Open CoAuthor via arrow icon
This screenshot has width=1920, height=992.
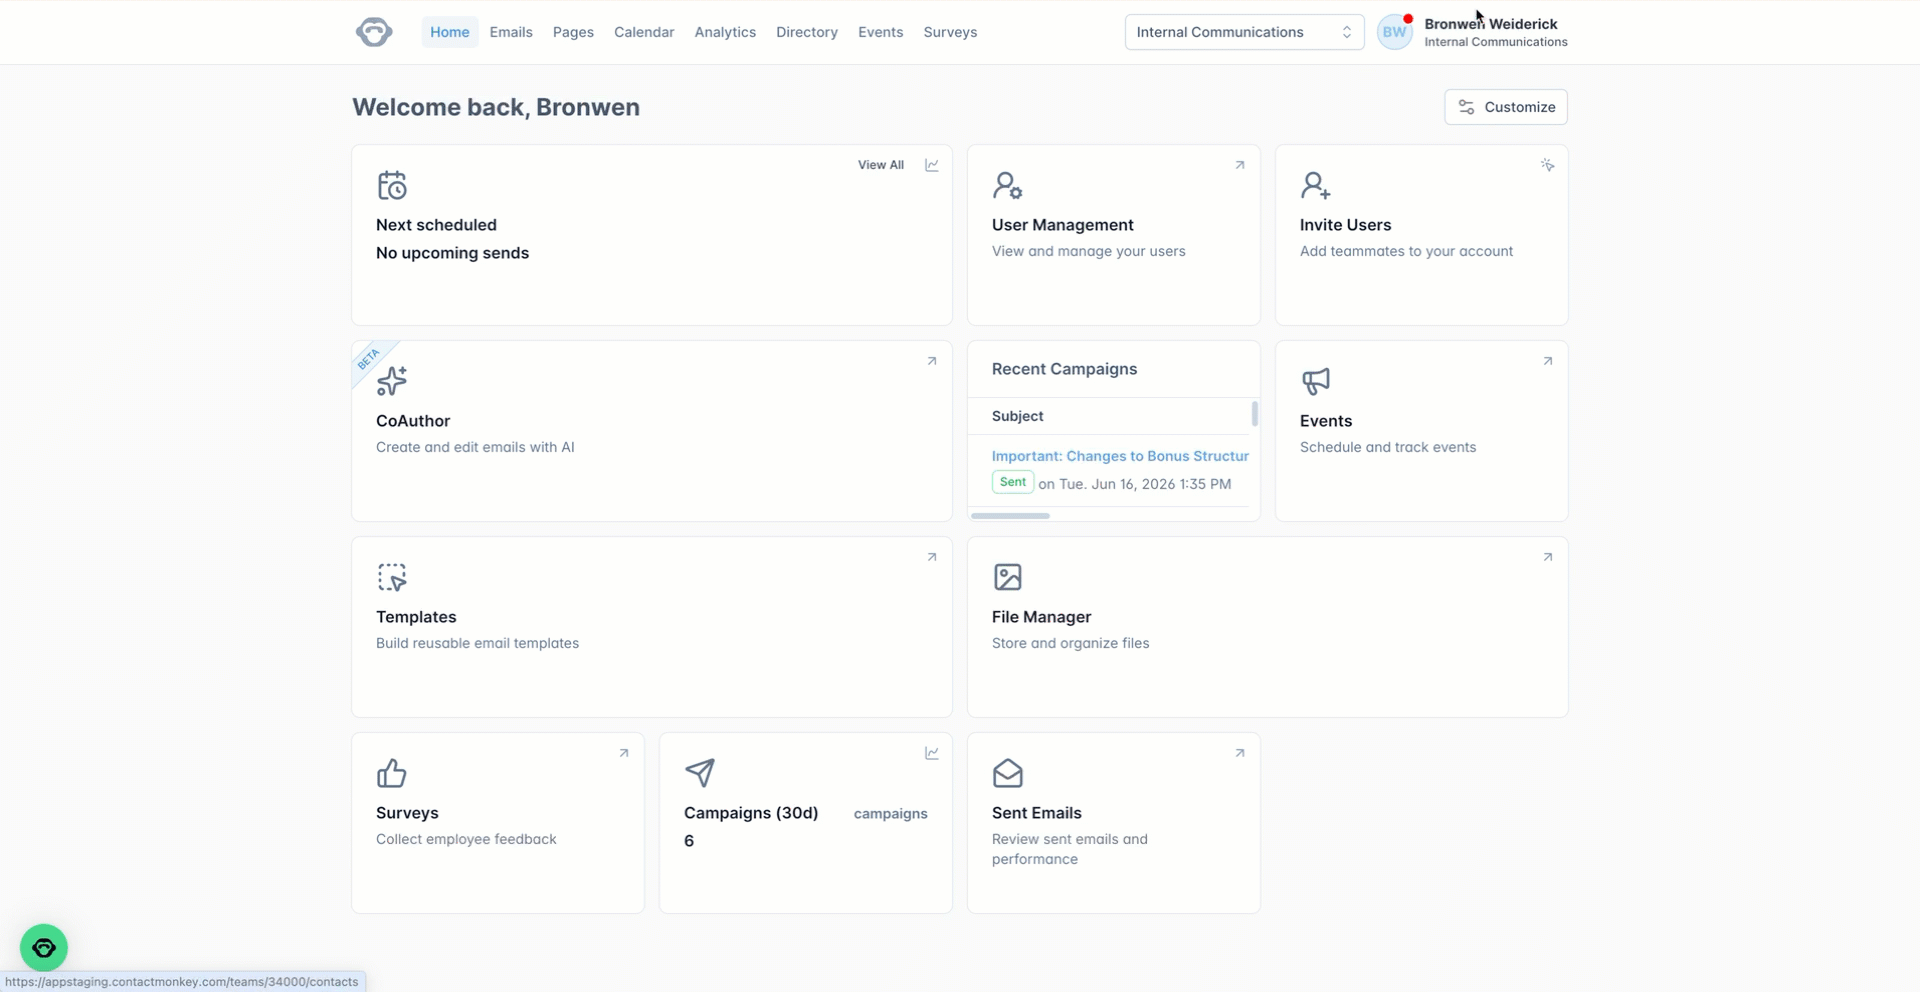pyautogui.click(x=931, y=361)
